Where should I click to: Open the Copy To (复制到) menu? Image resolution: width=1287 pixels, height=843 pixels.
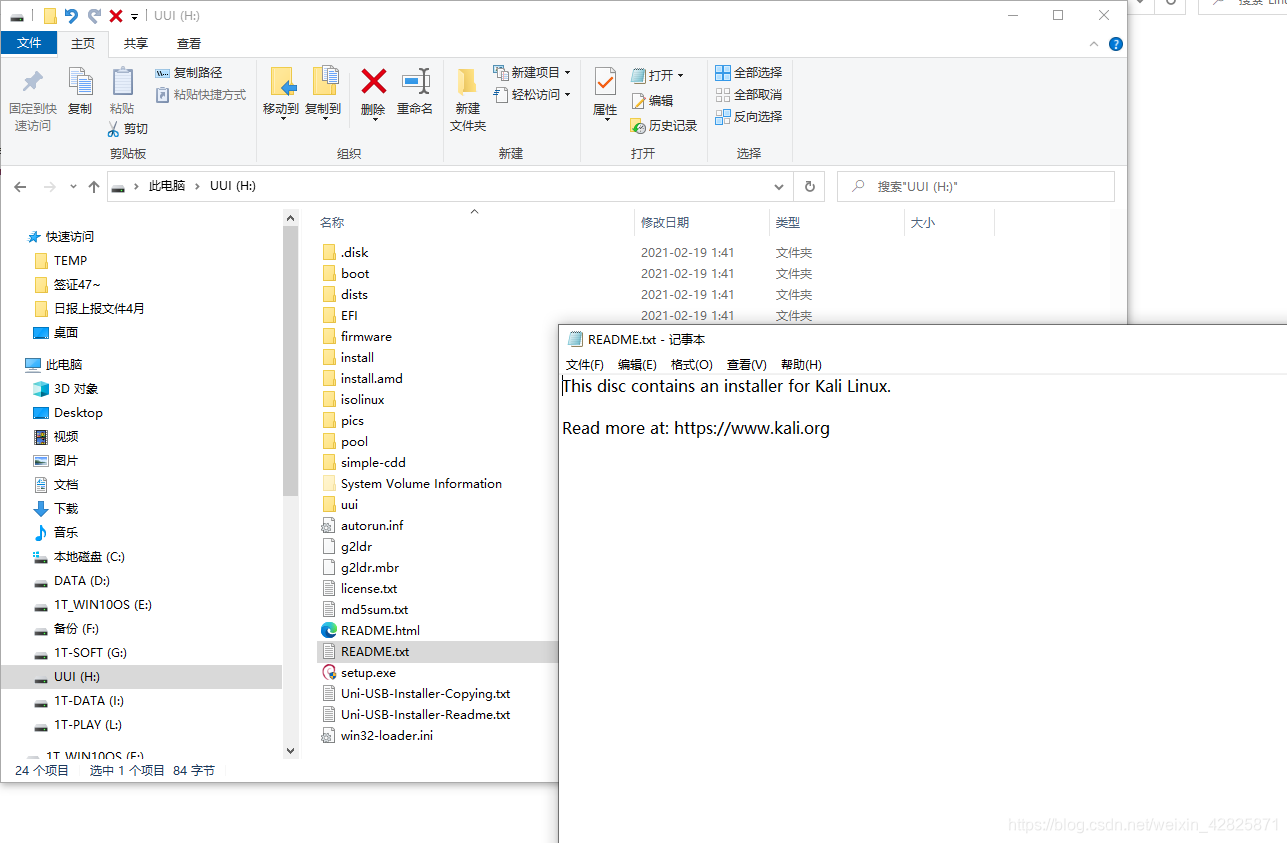[x=323, y=94]
